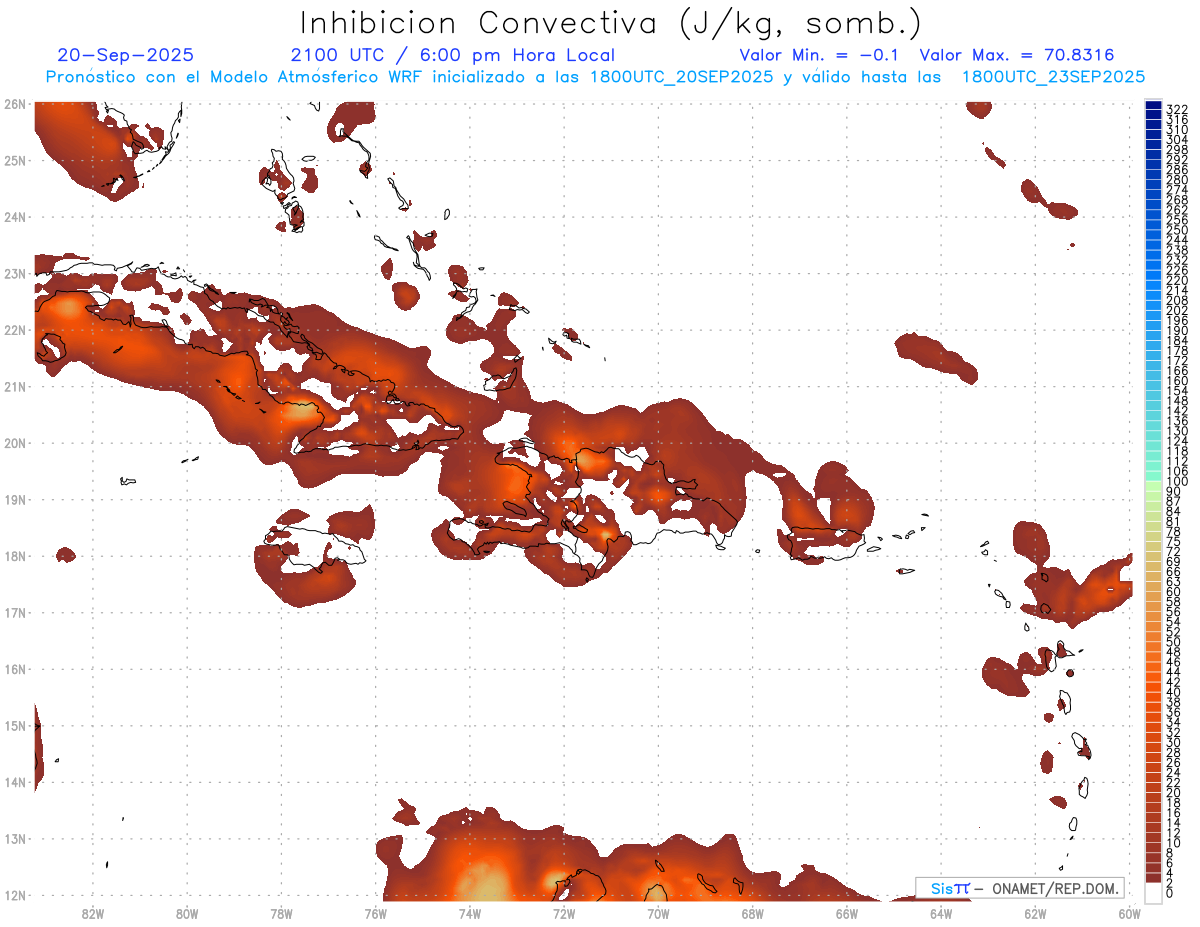Click the title "Inhibicion Convectiva (J/kg, somb.)"

coord(611,23)
